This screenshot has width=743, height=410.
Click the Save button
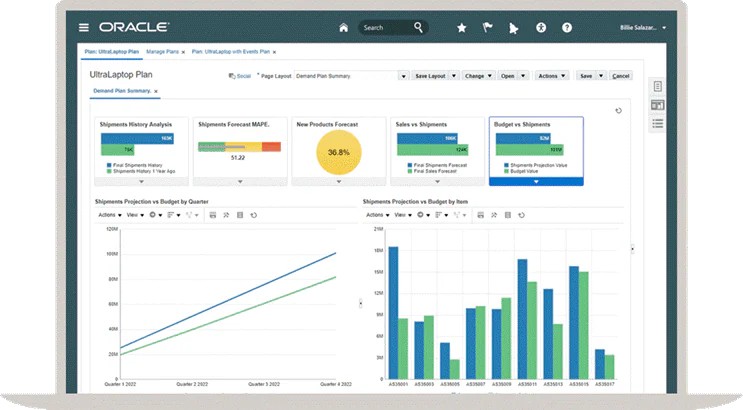point(586,76)
